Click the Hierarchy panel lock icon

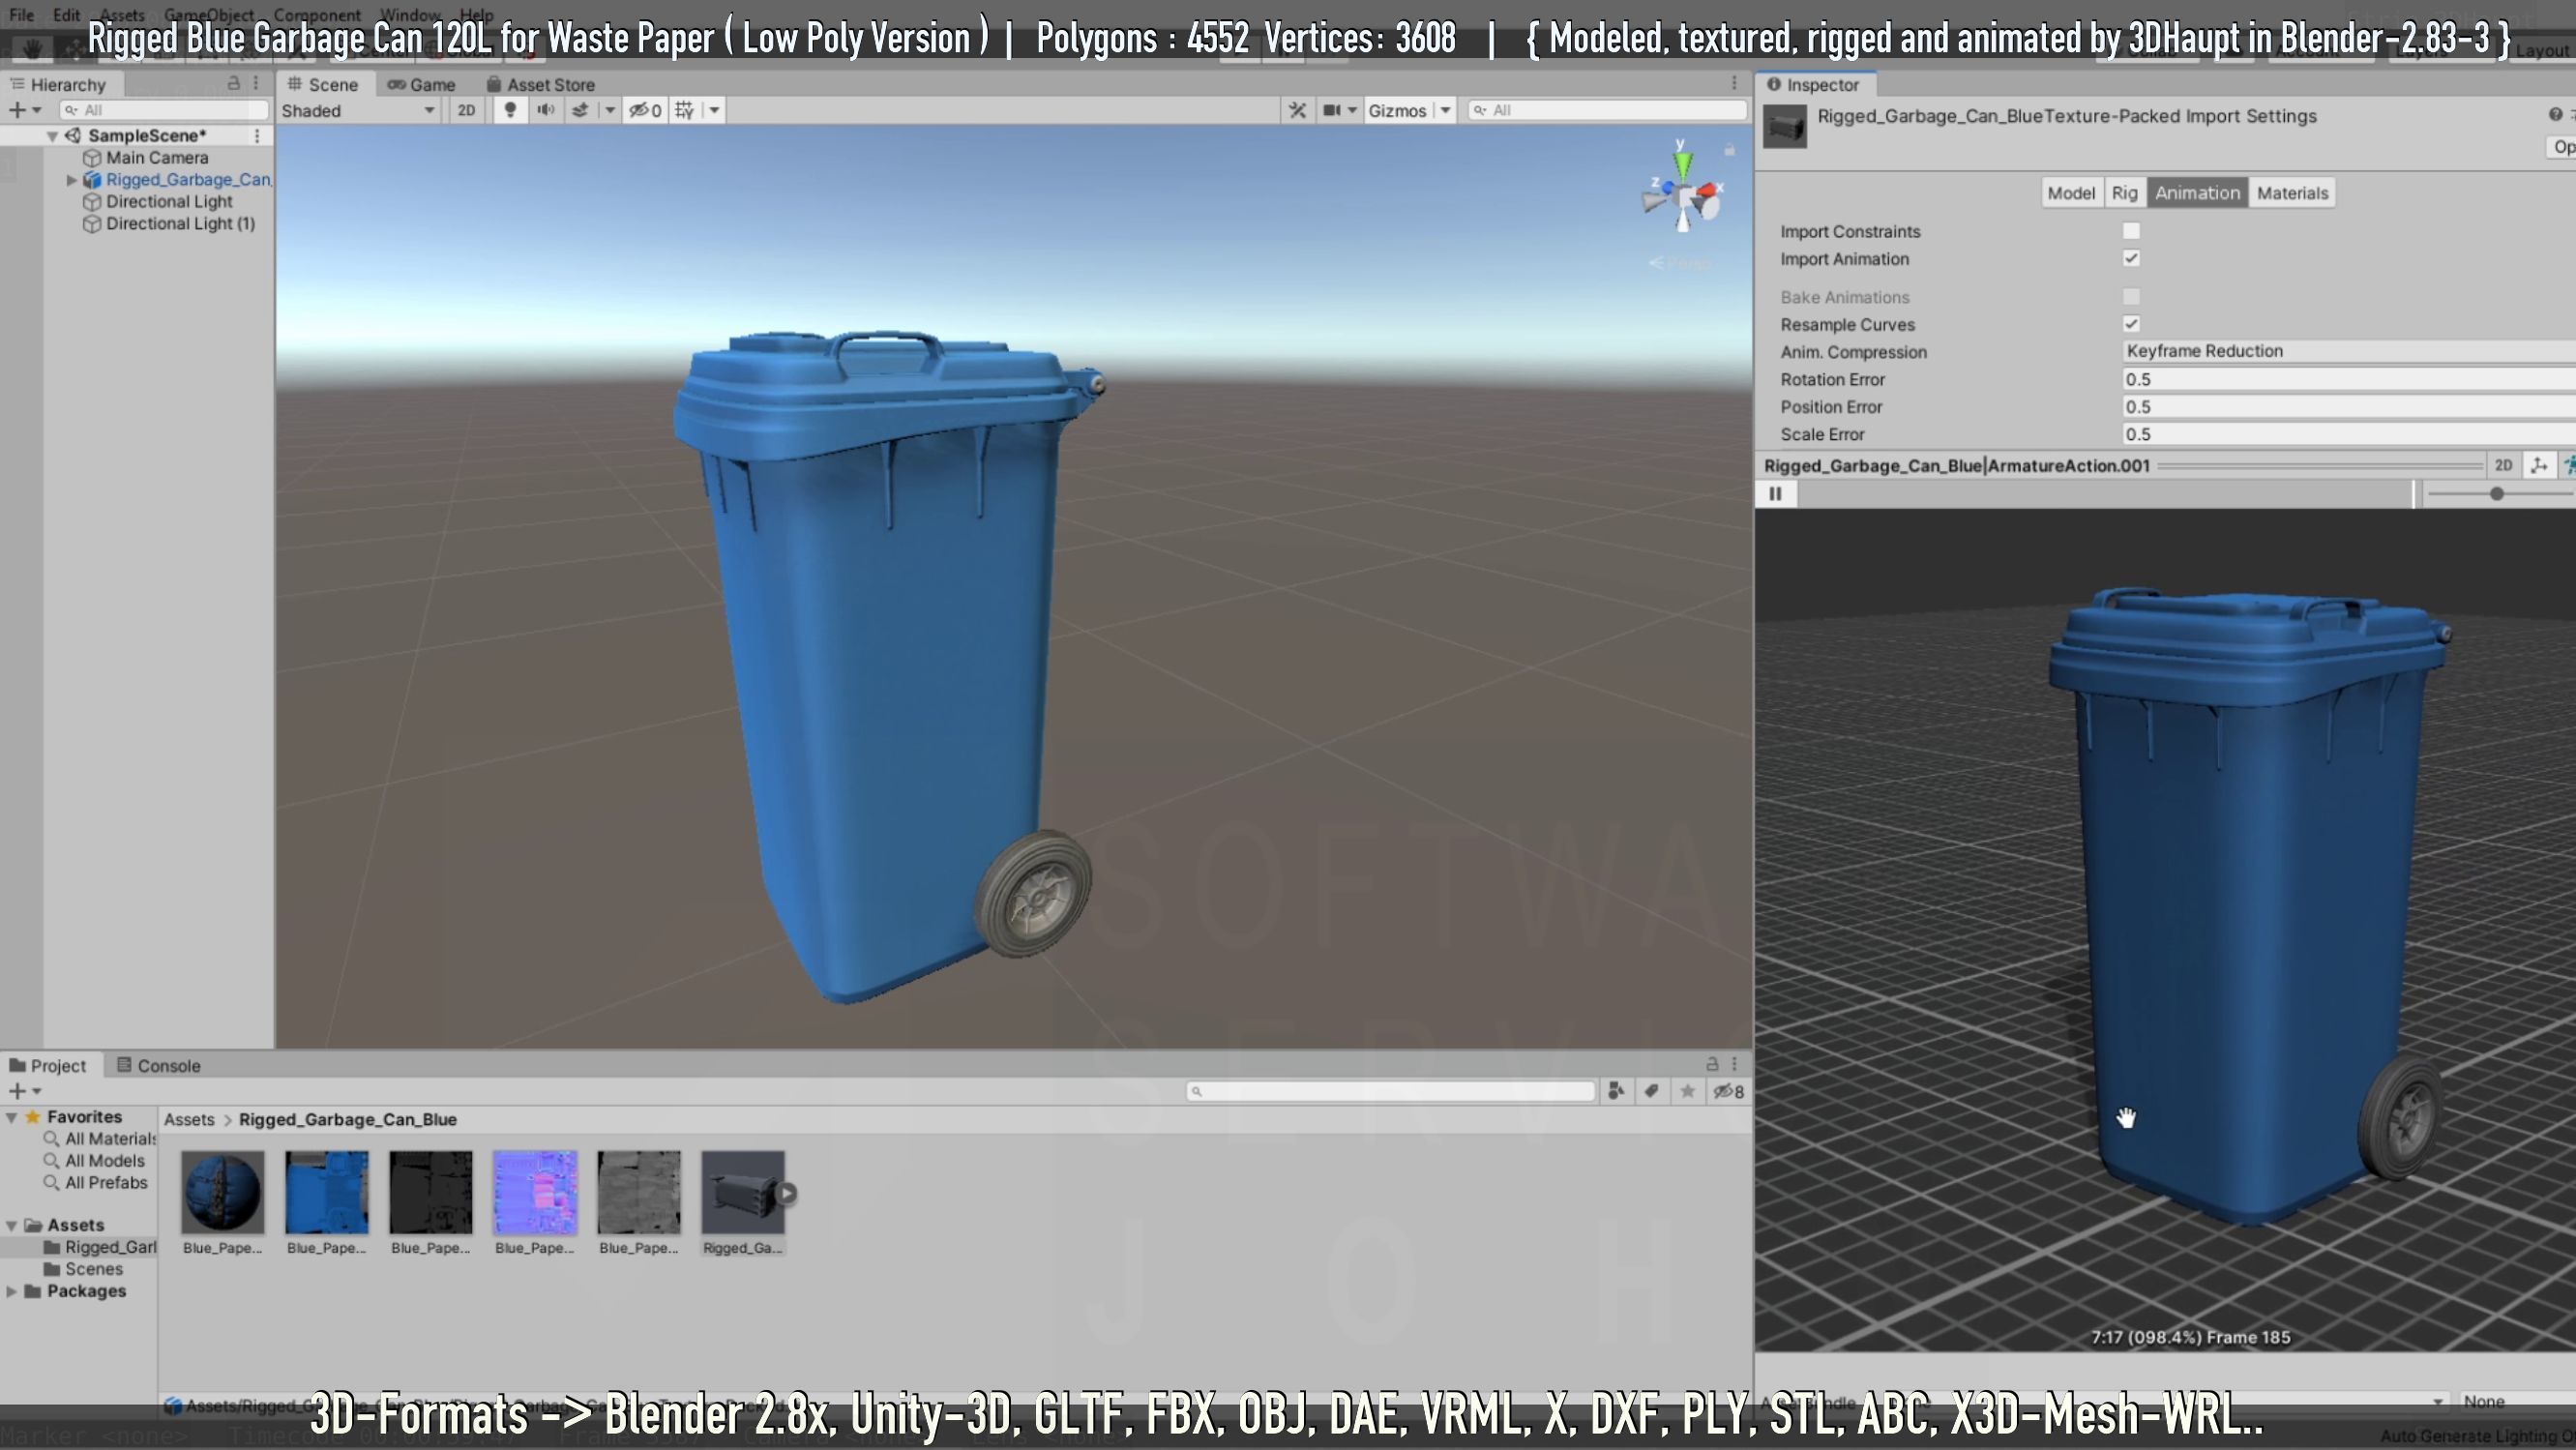(234, 84)
